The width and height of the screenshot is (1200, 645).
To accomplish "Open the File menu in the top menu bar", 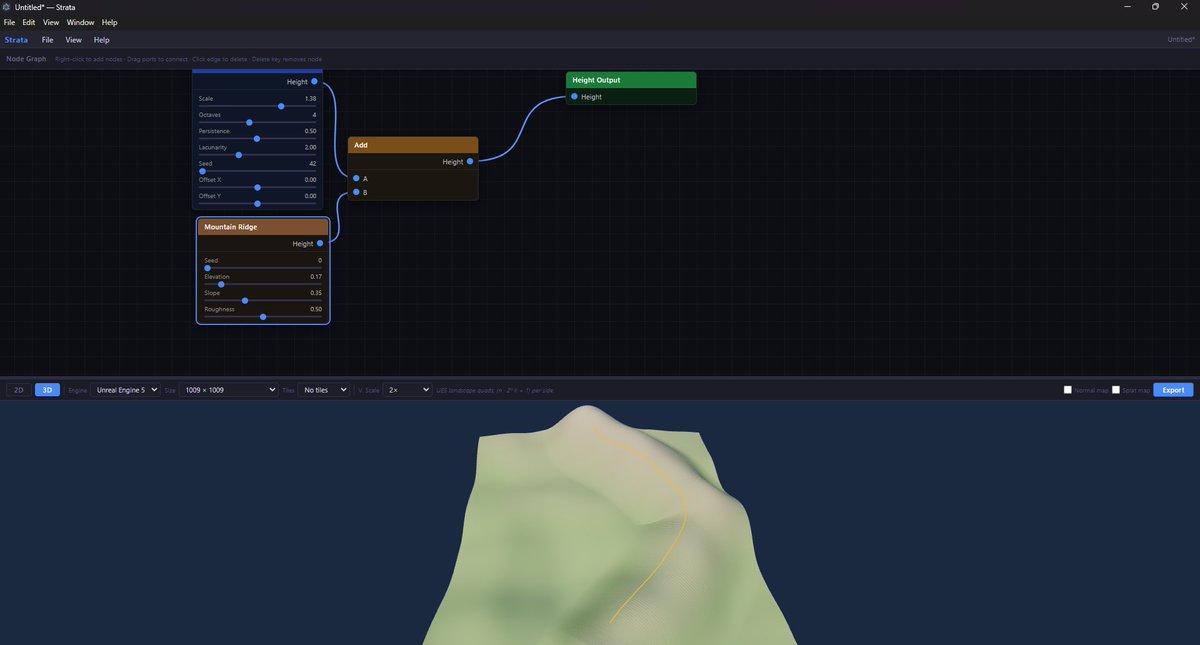I will pyautogui.click(x=9, y=22).
